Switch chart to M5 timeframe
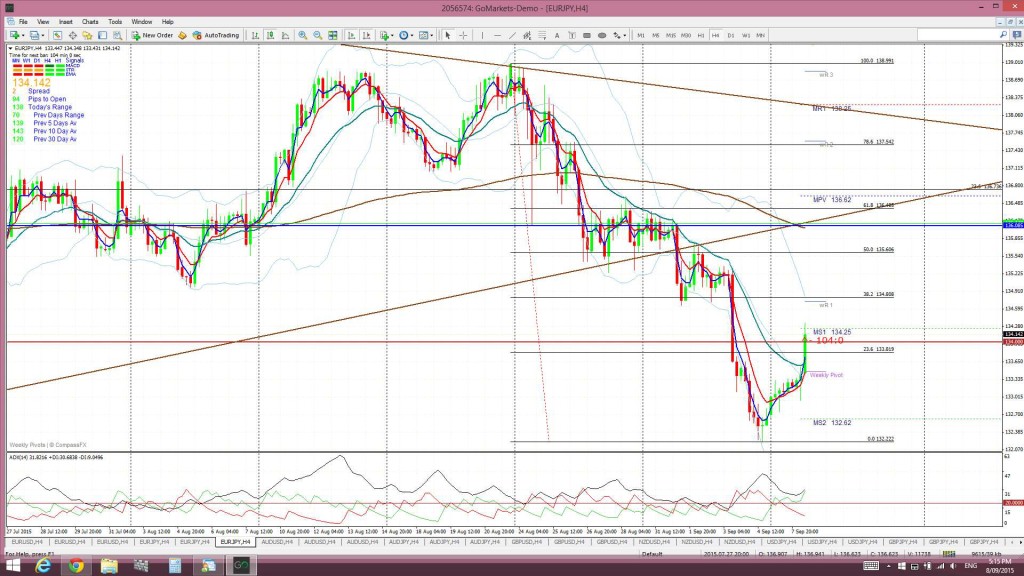Screen dimensions: 1024x576 (x=656, y=35)
